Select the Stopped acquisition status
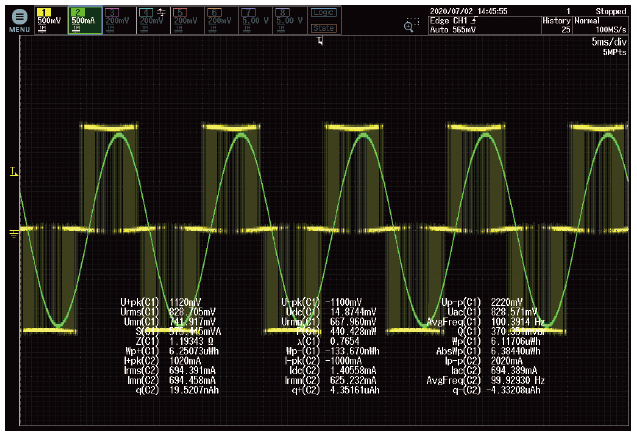The height and width of the screenshot is (439, 637). coord(611,11)
